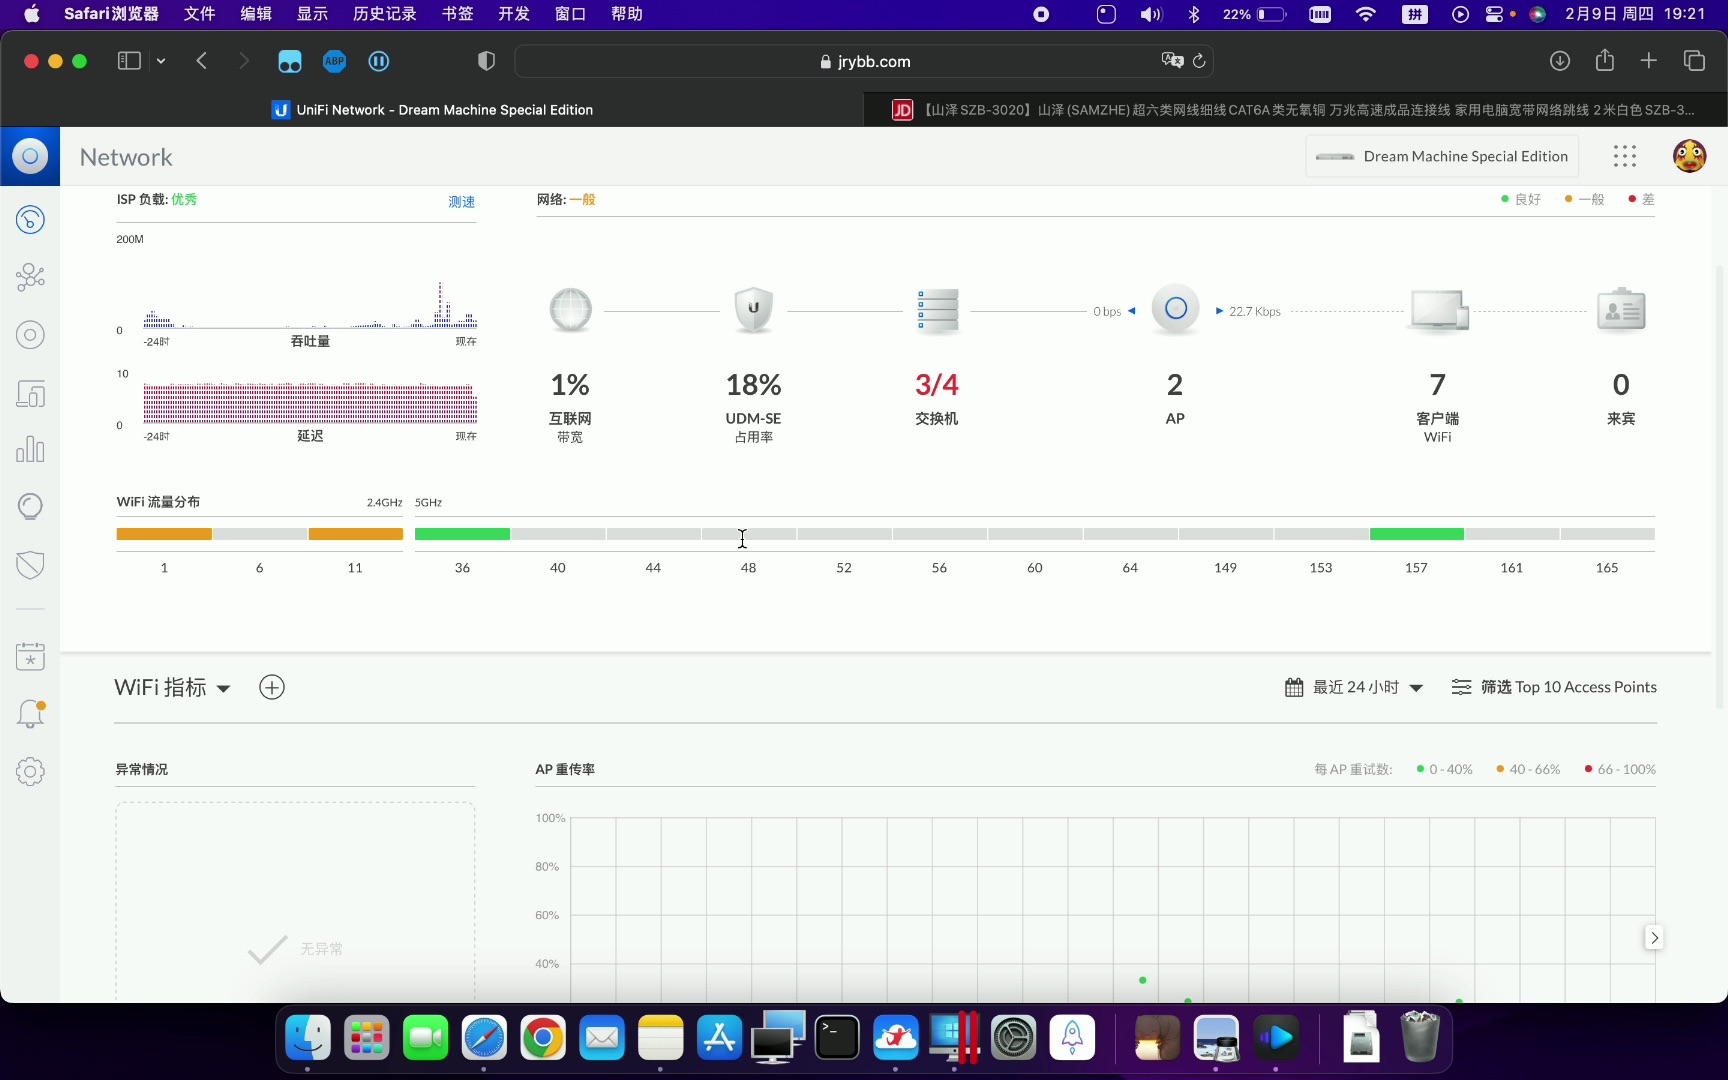1728x1080 pixels.
Task: Click the AP circle icon in the topology
Action: 1175,309
